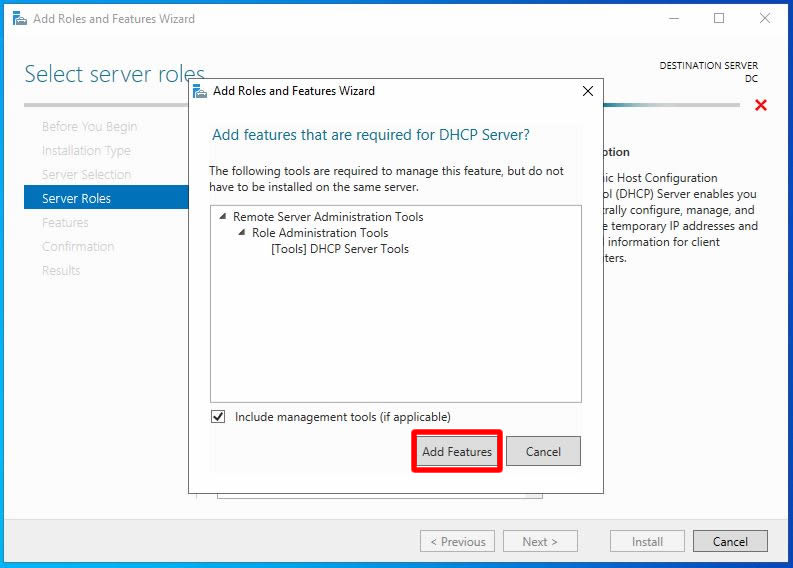Close the DHCP features dialog with X
This screenshot has height=568, width=793.
588,91
